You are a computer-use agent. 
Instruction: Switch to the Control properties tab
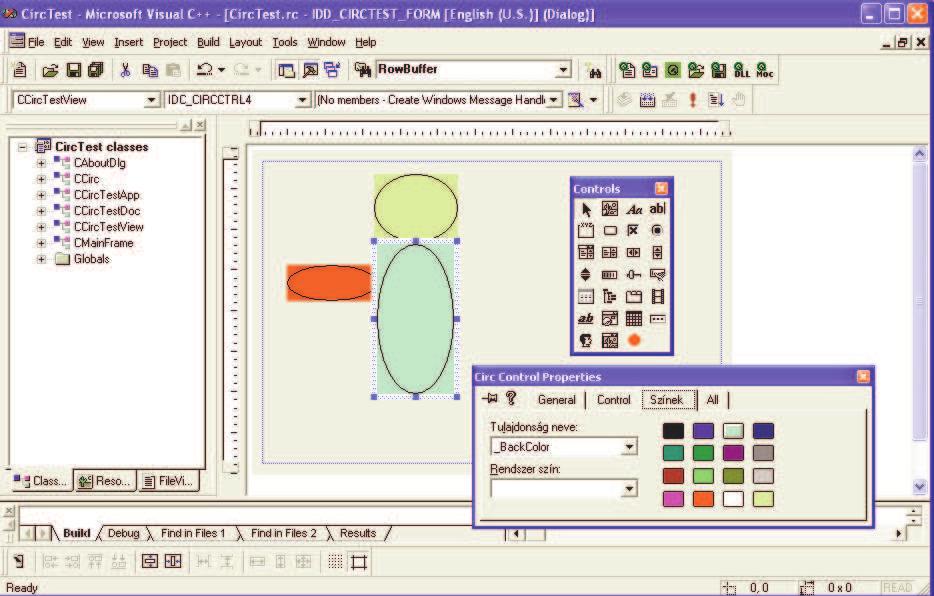tap(614, 400)
